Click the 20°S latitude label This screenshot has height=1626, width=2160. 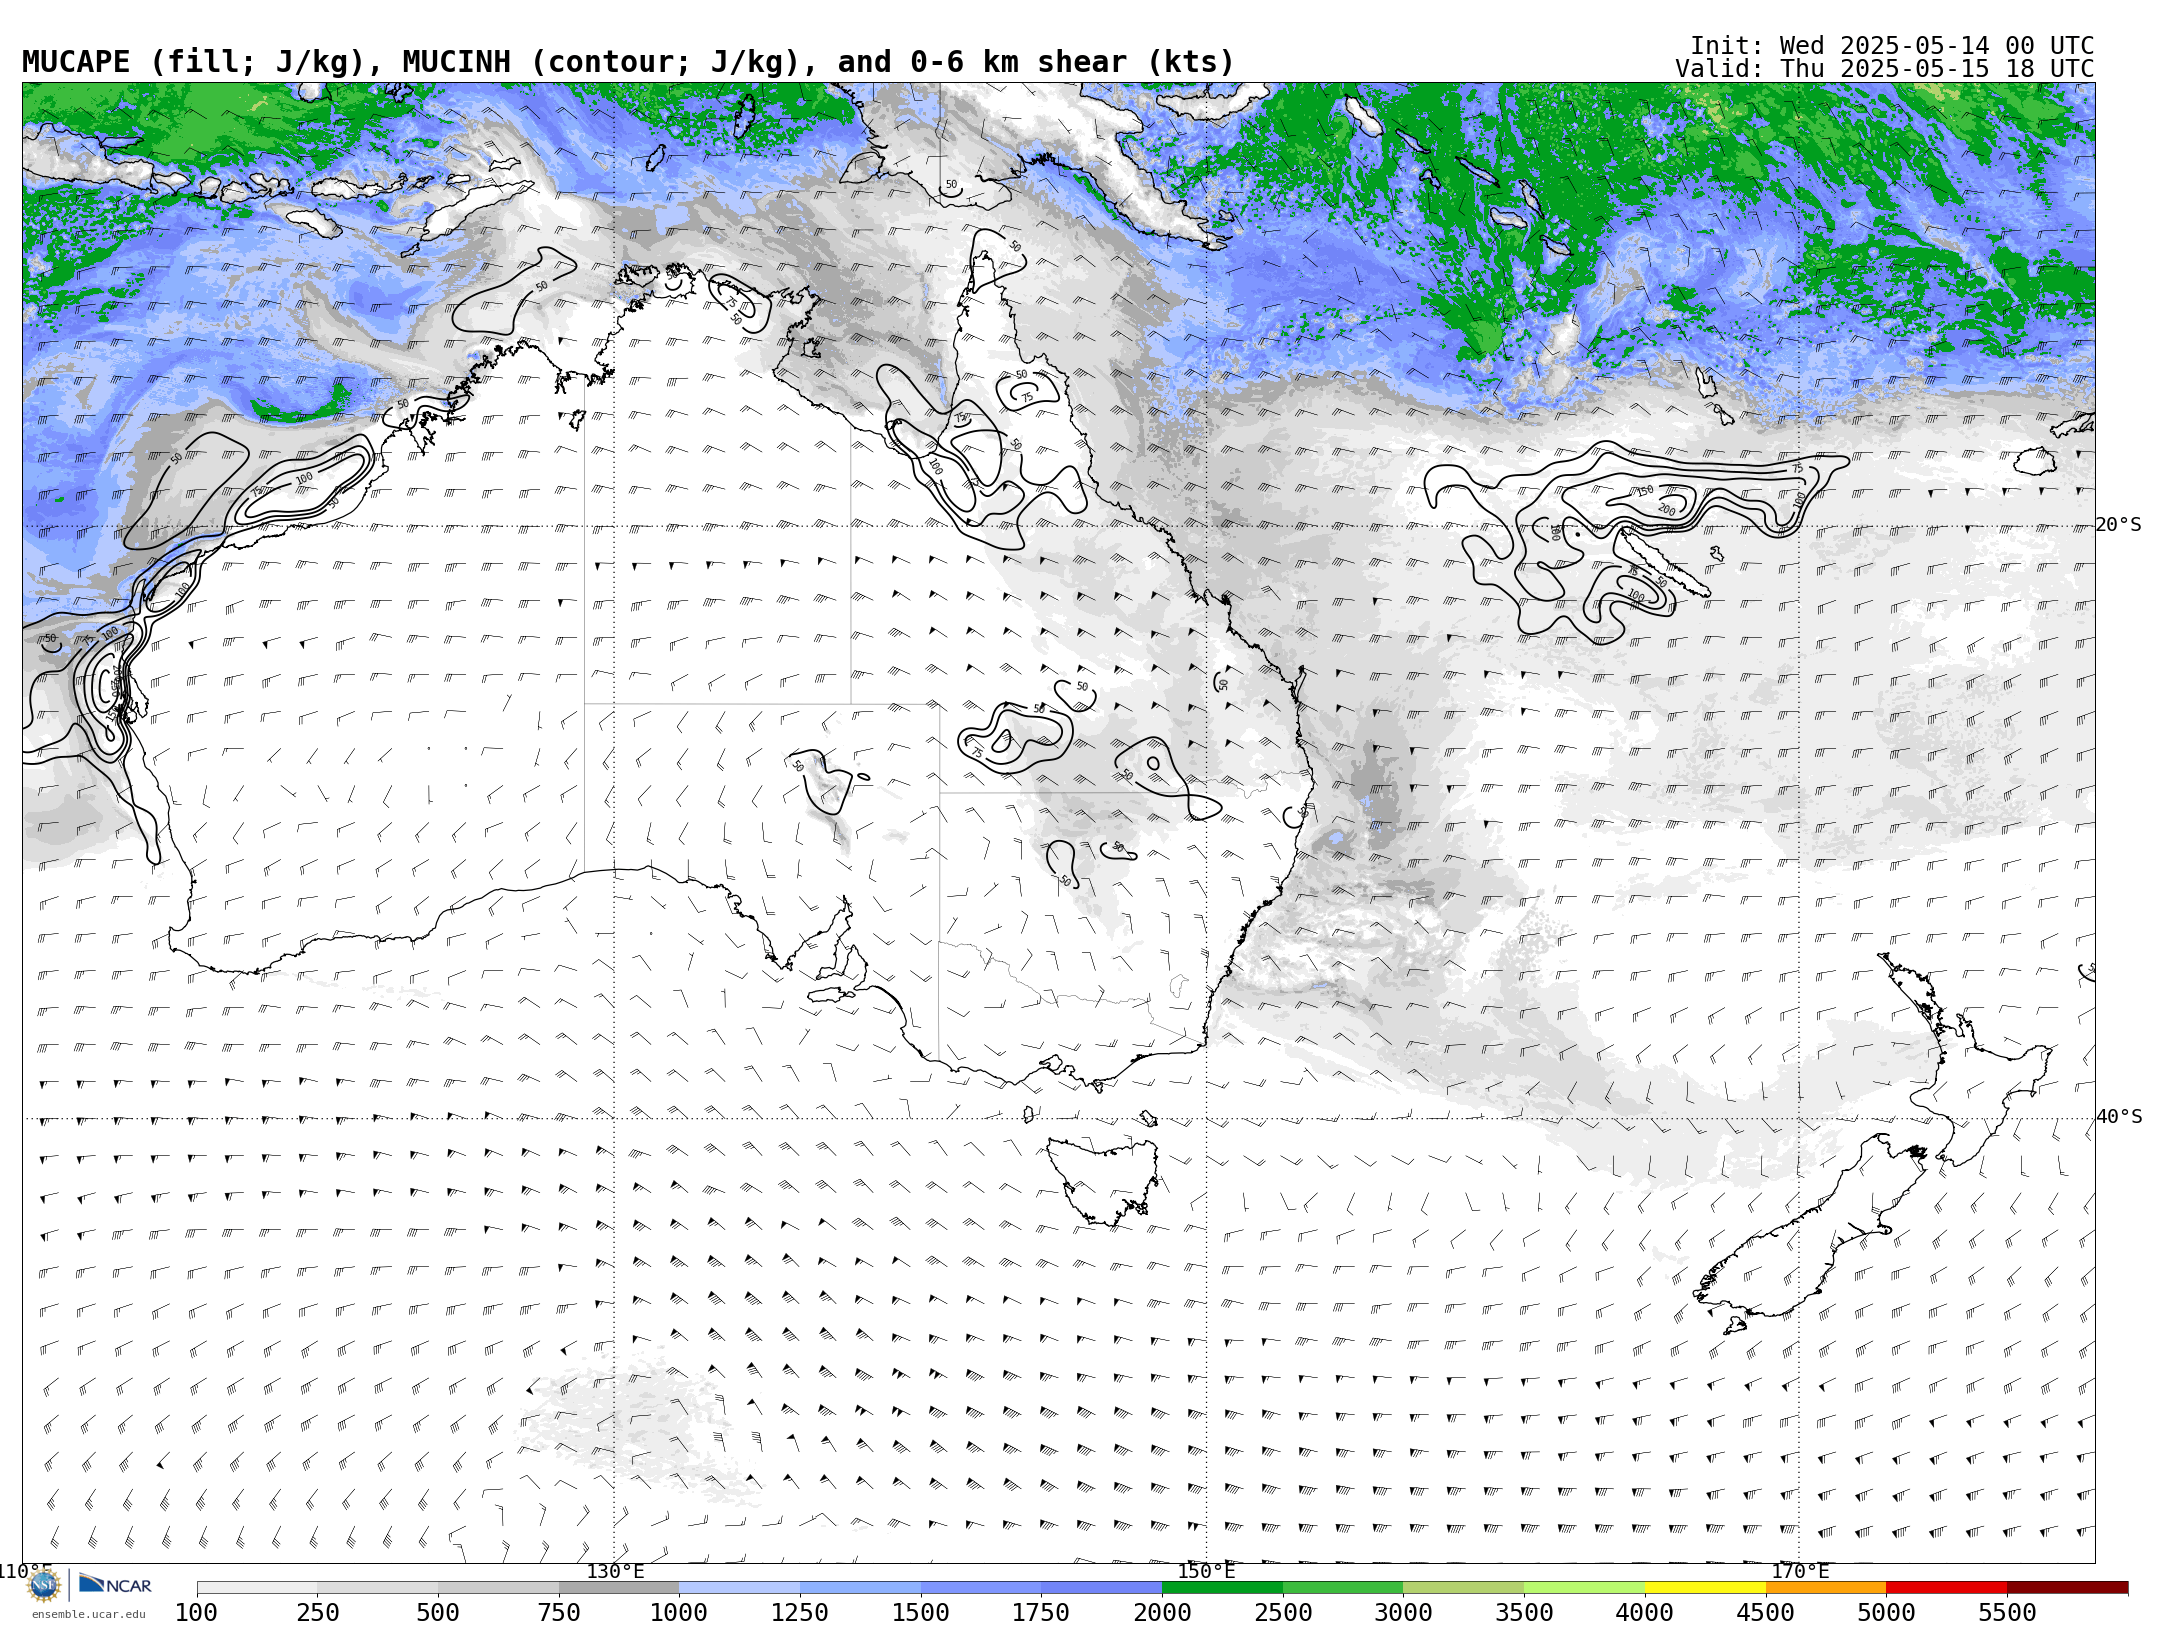pos(2119,524)
